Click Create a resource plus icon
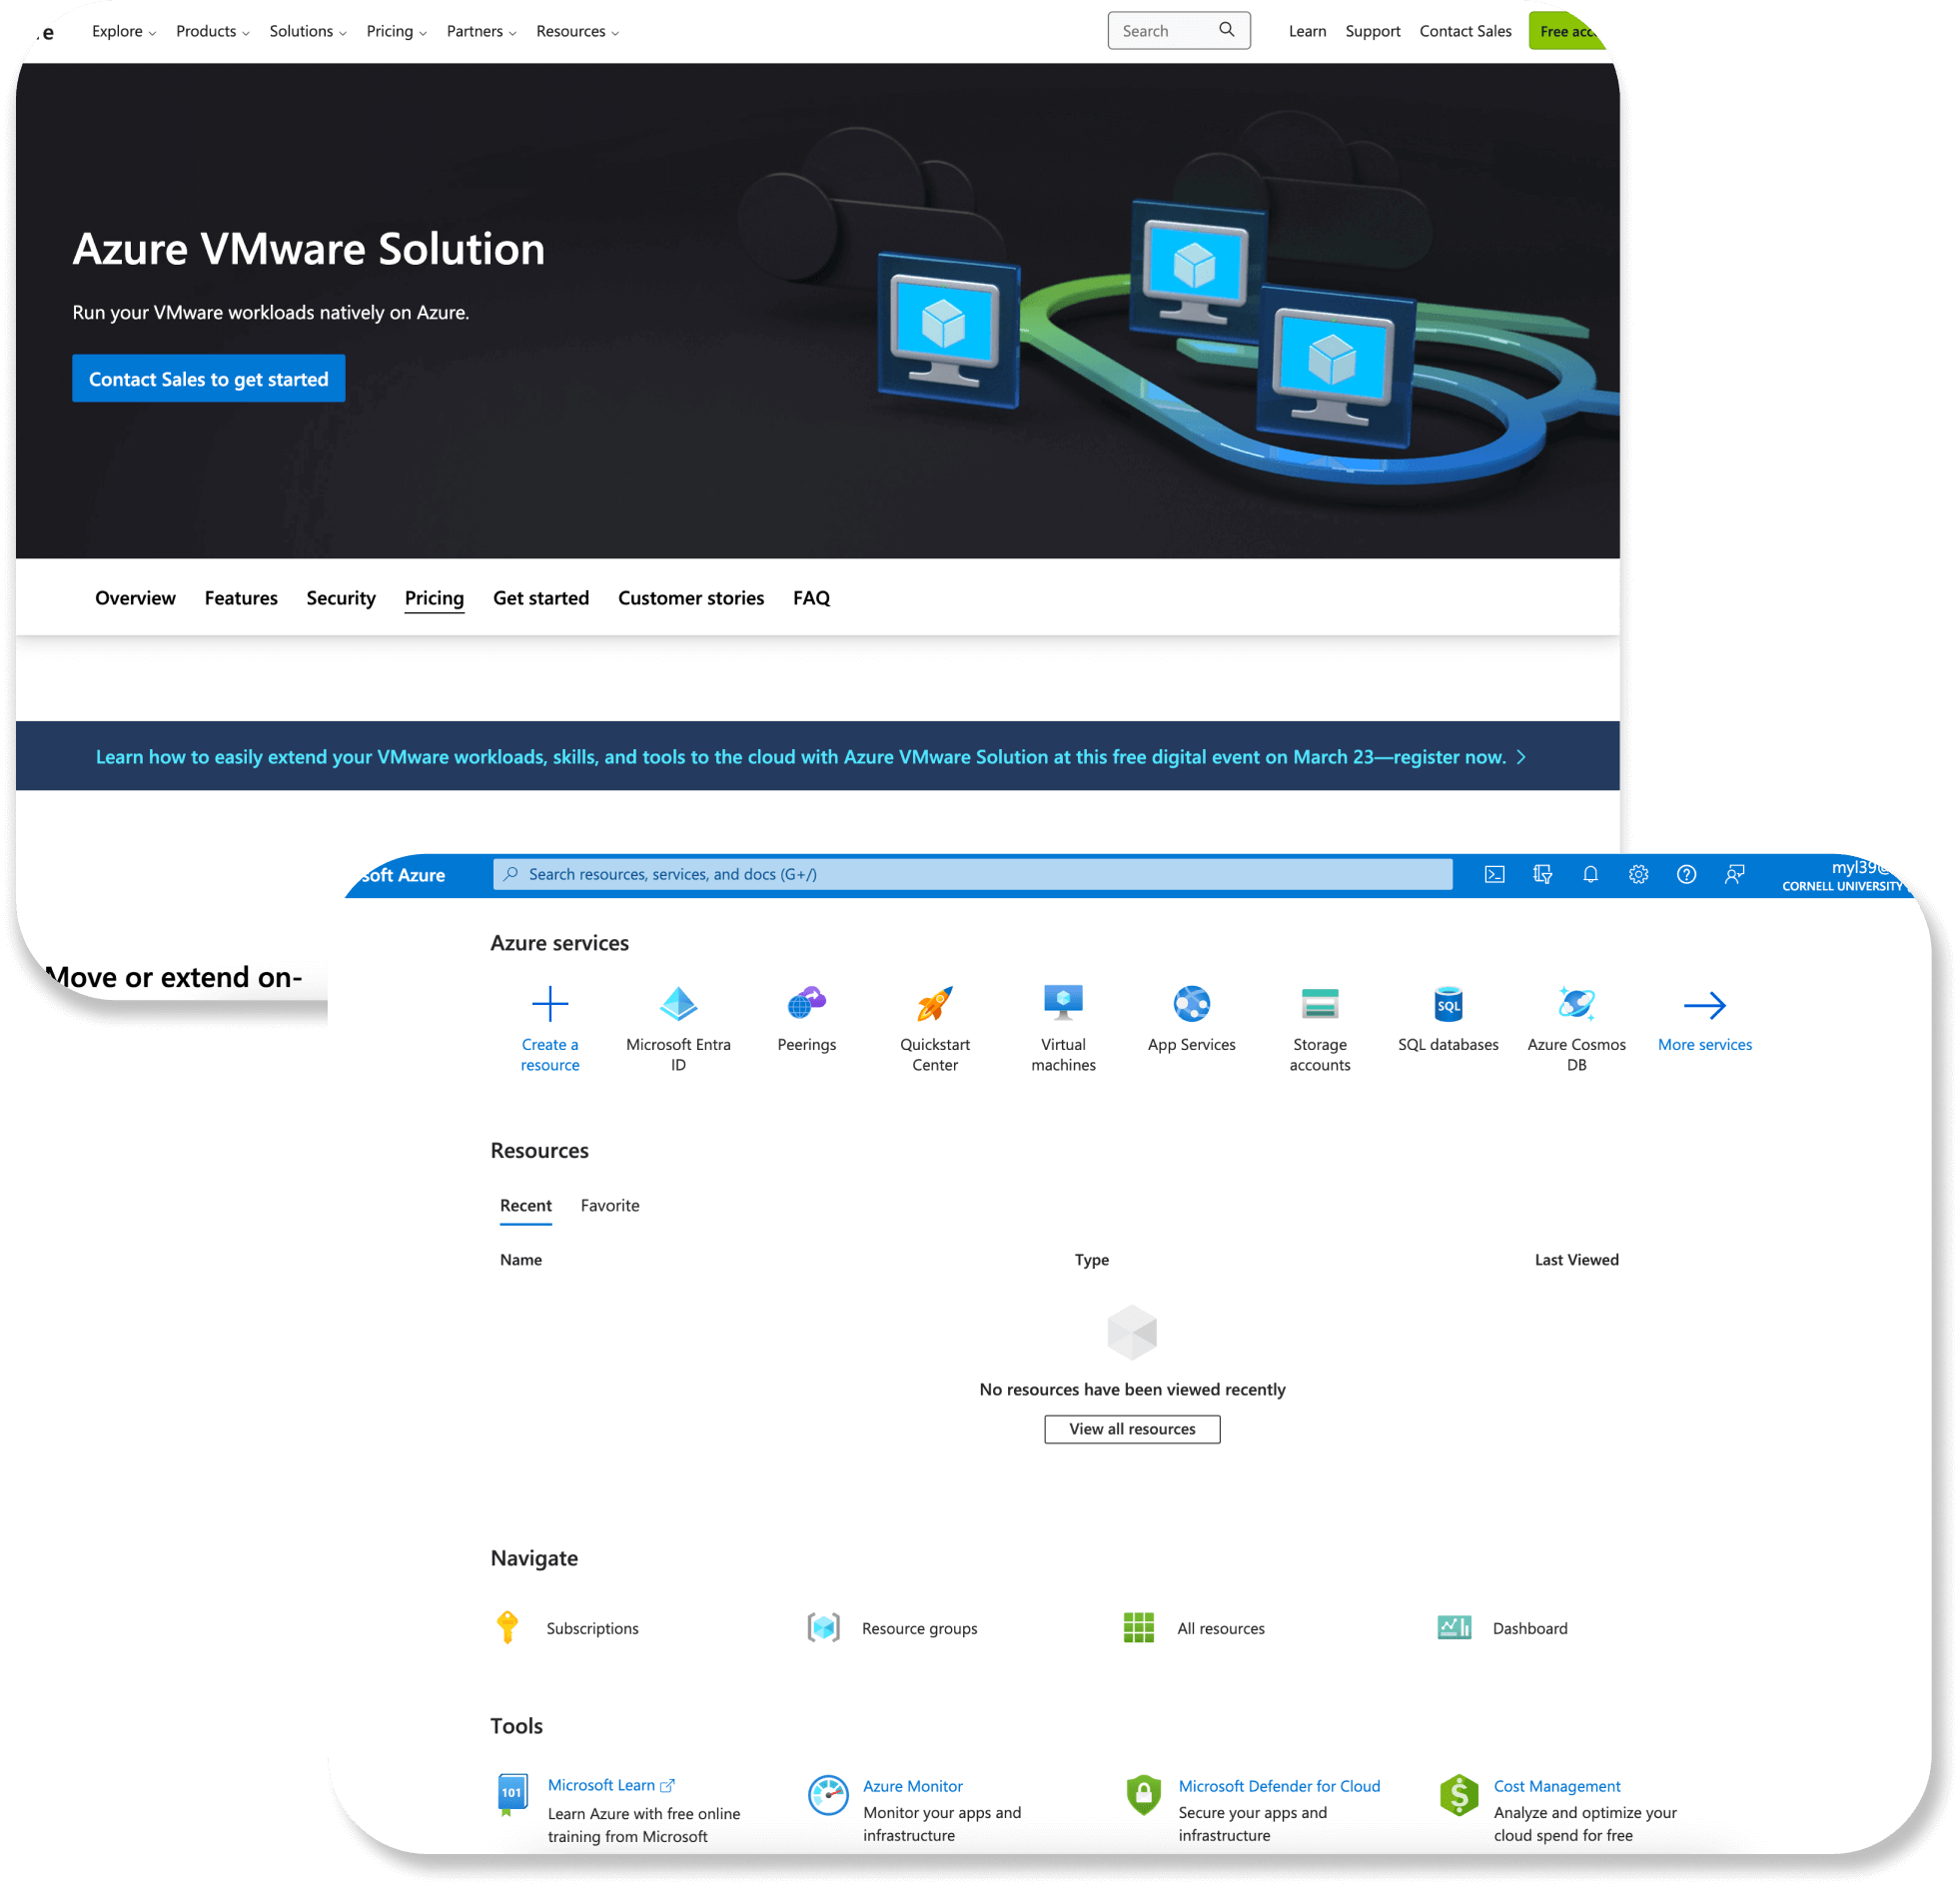 pyautogui.click(x=550, y=1003)
